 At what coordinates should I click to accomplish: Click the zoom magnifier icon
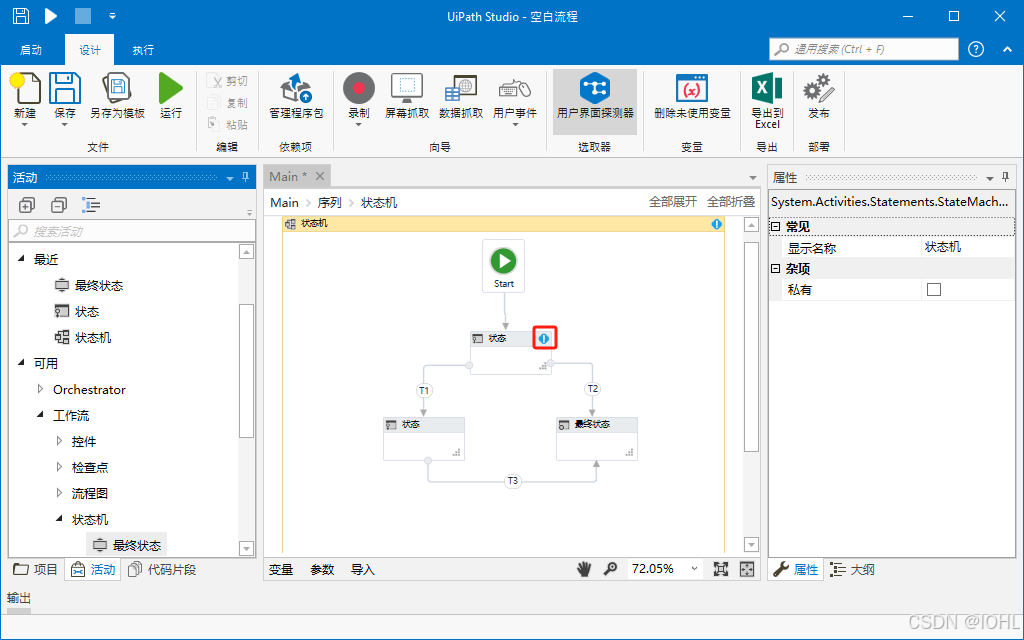(x=610, y=569)
